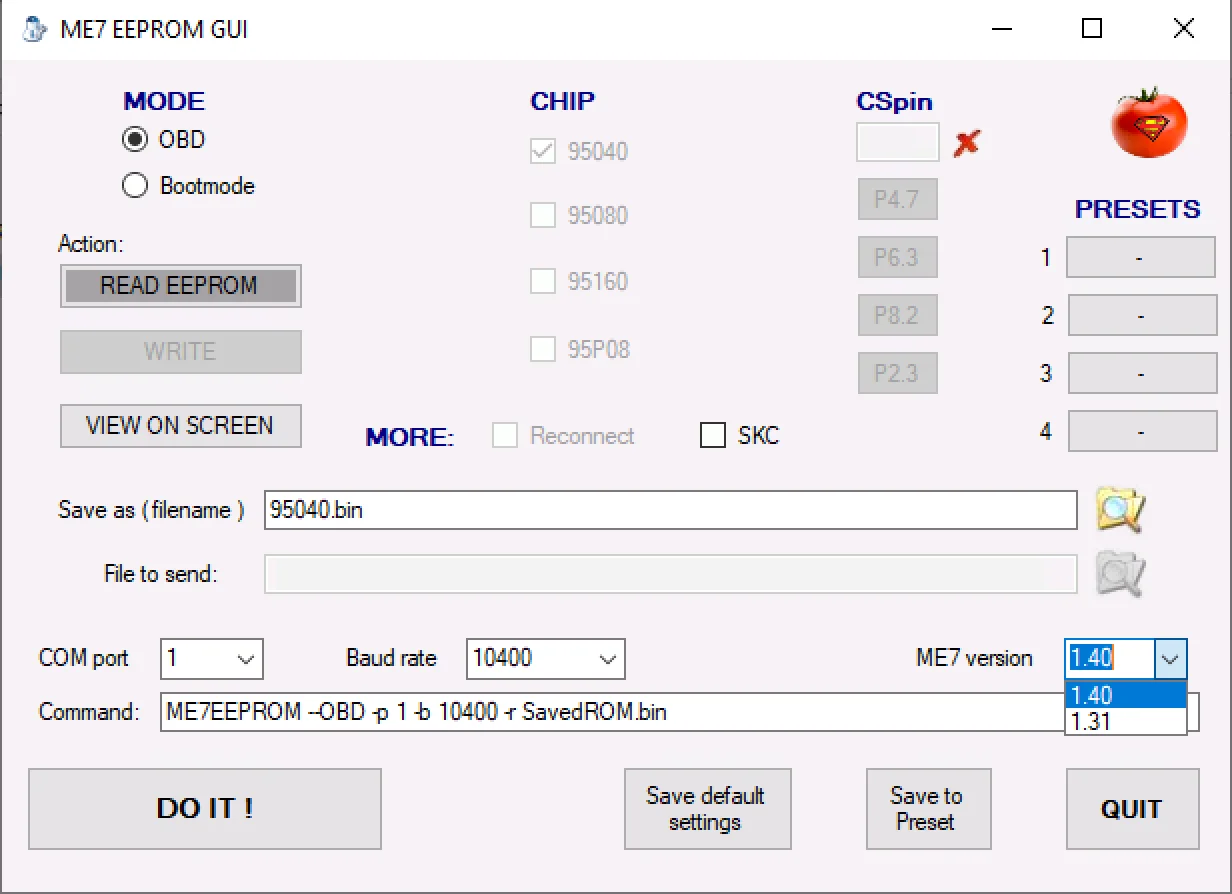Screen dimensions: 1232x894
Task: Select the Bootmode radio button
Action: (135, 186)
